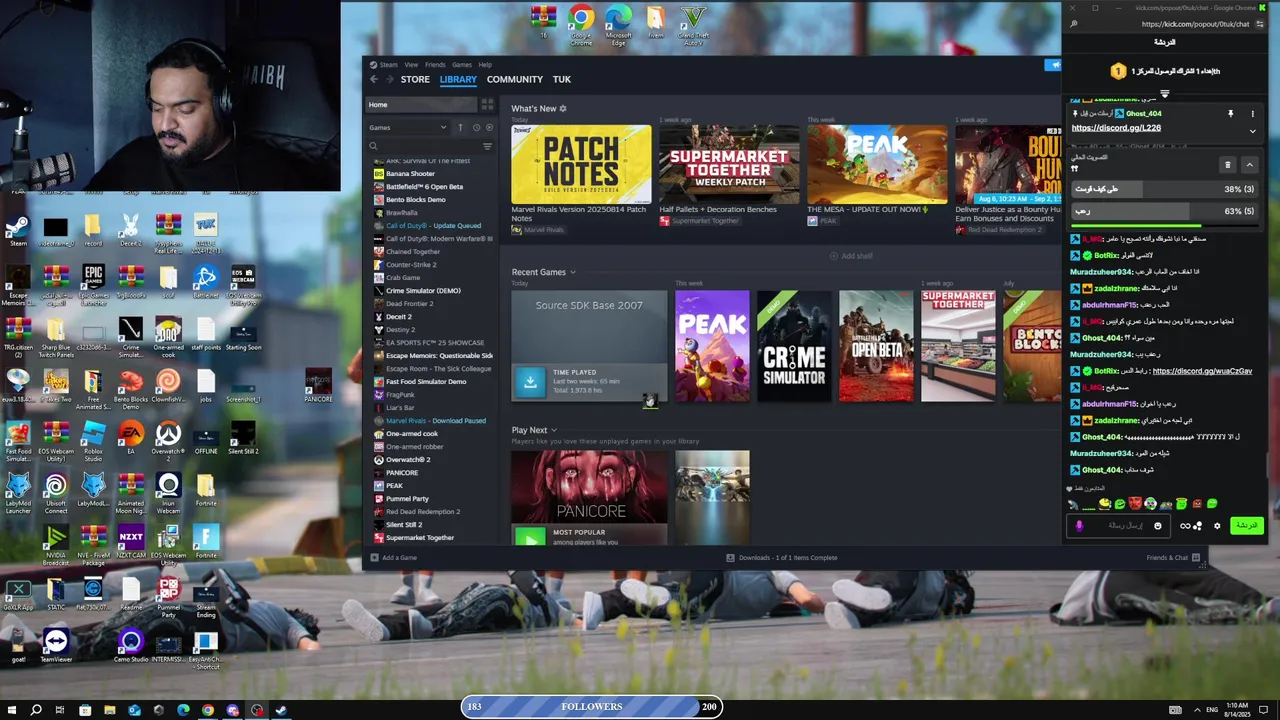Screen dimensions: 1280x720
Task: Select Banana Shooter in library list
Action: 410,174
